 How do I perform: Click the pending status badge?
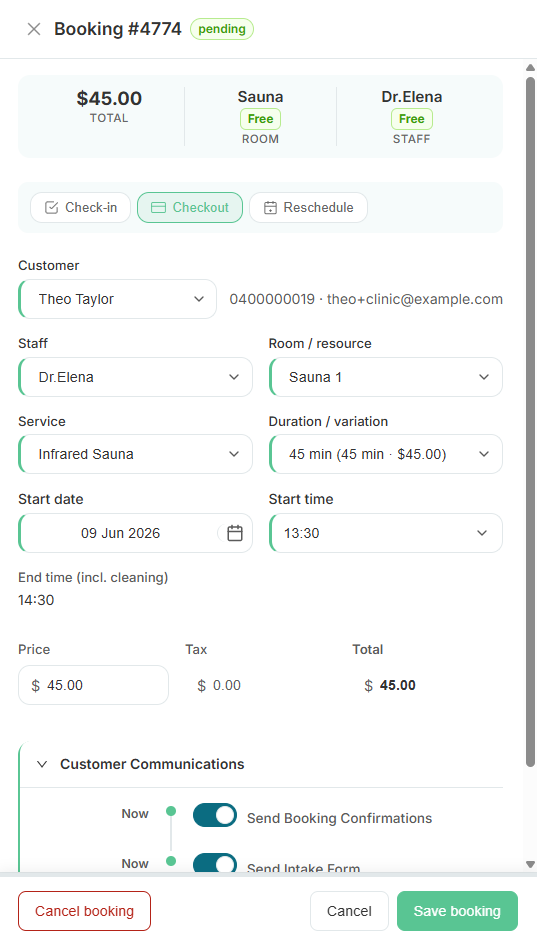222,29
